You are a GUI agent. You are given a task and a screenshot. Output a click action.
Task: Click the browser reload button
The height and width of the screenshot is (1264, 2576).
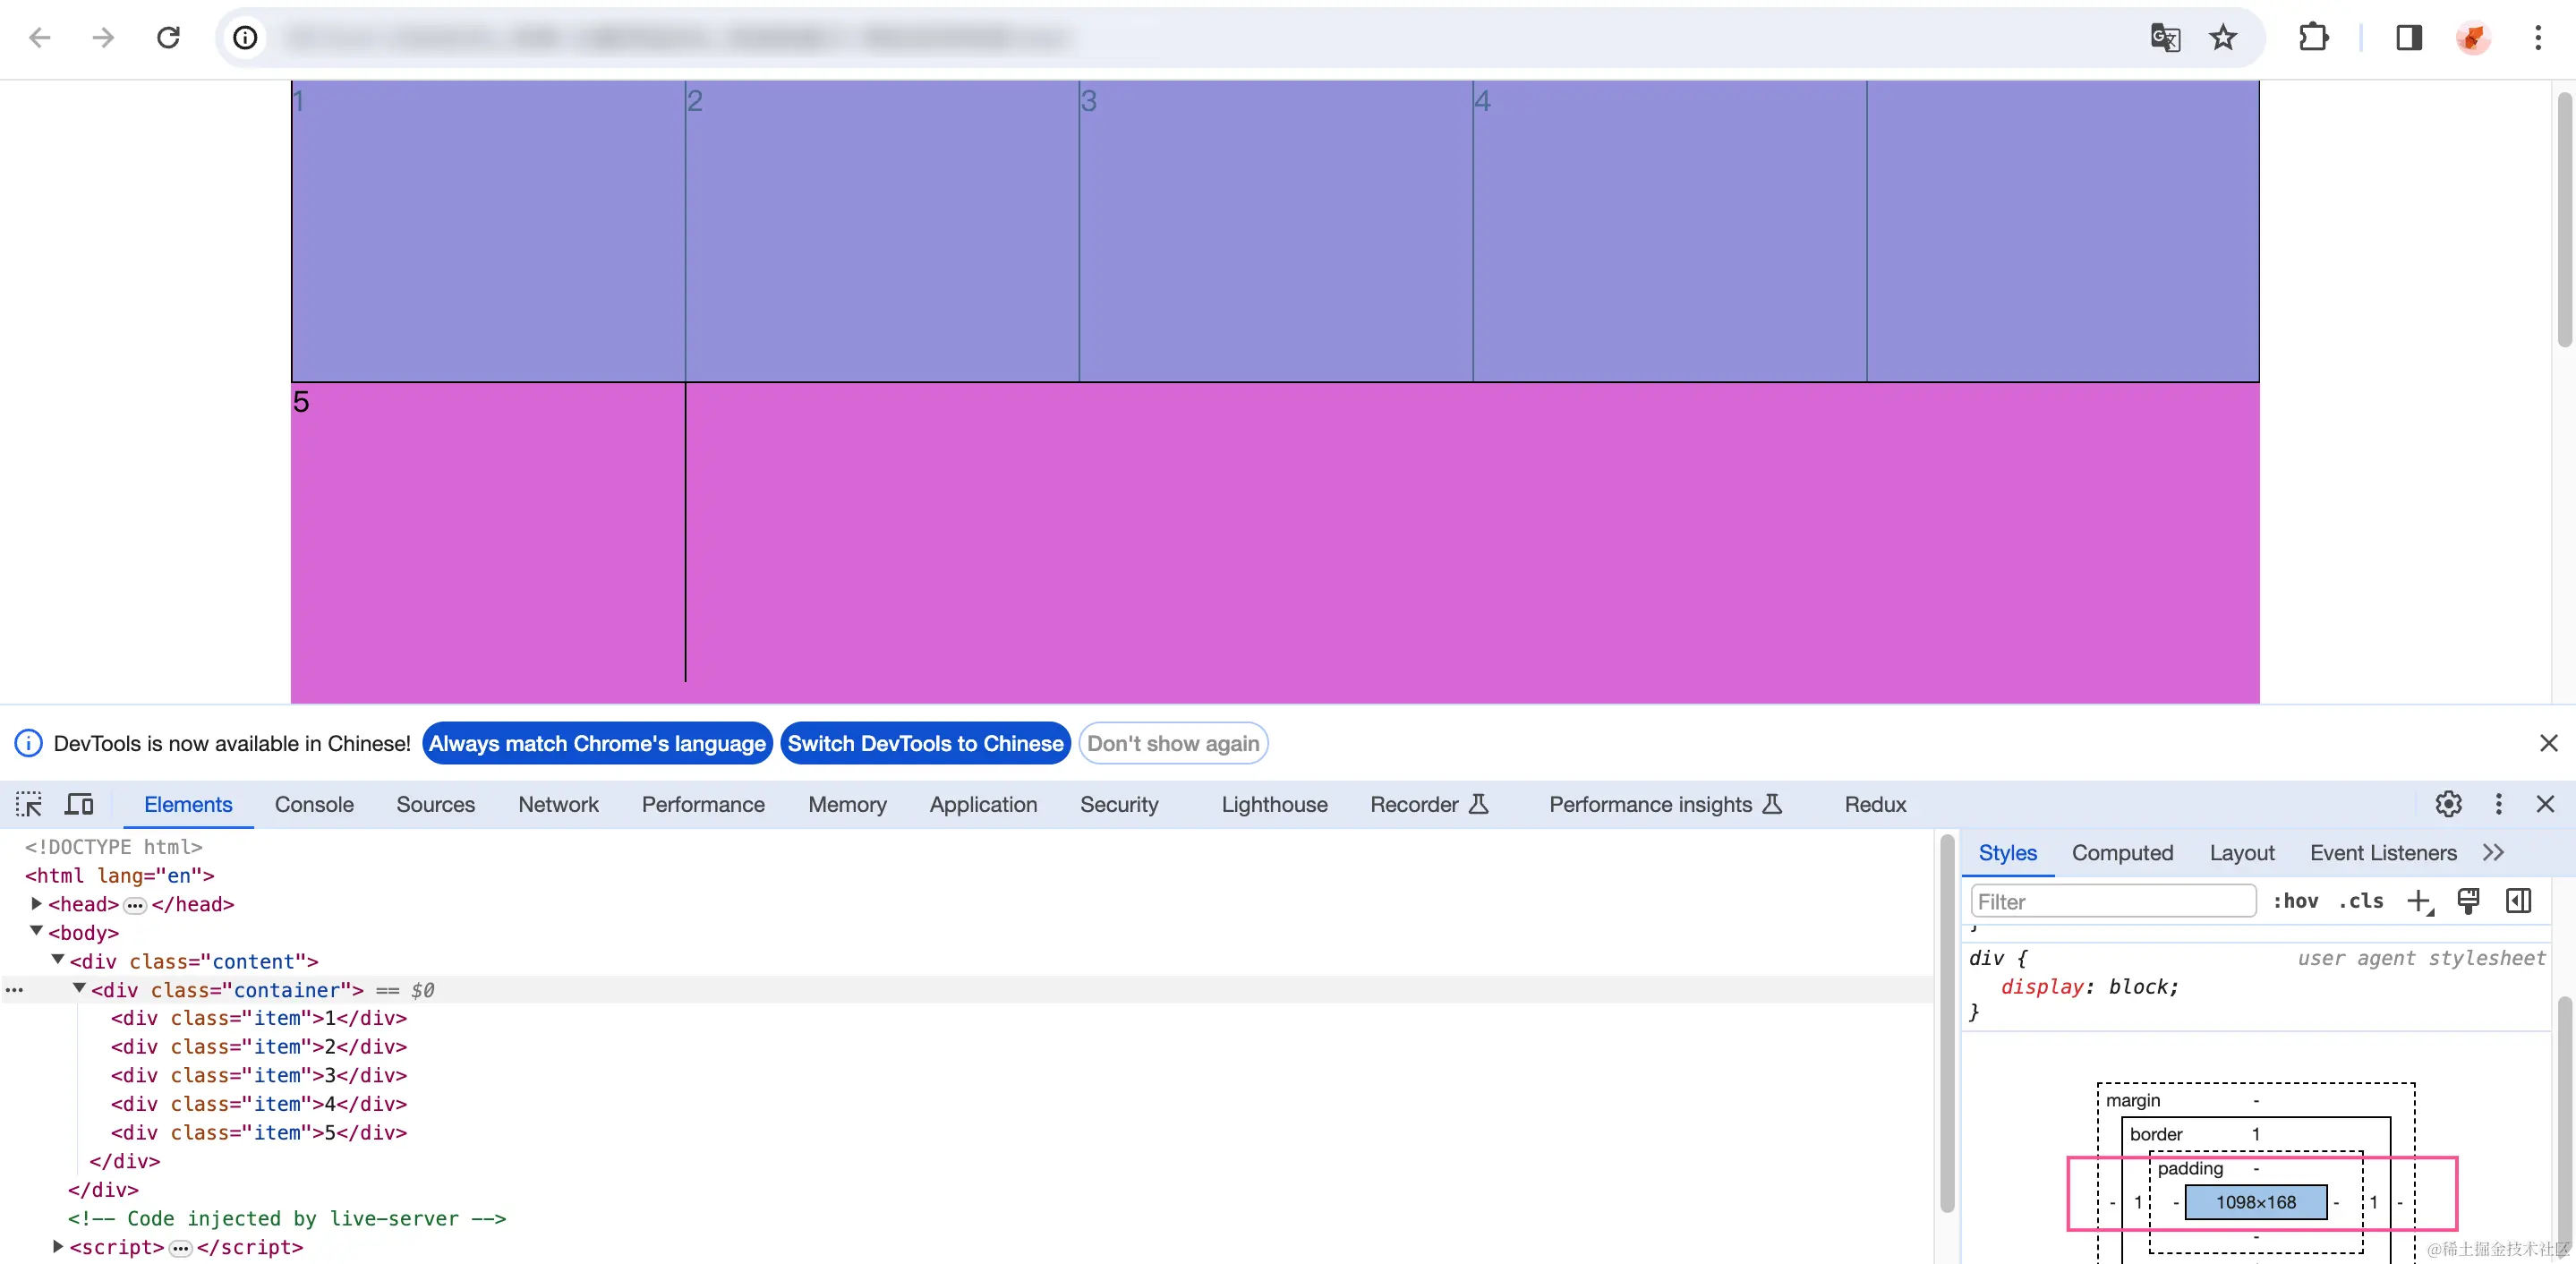tap(168, 38)
